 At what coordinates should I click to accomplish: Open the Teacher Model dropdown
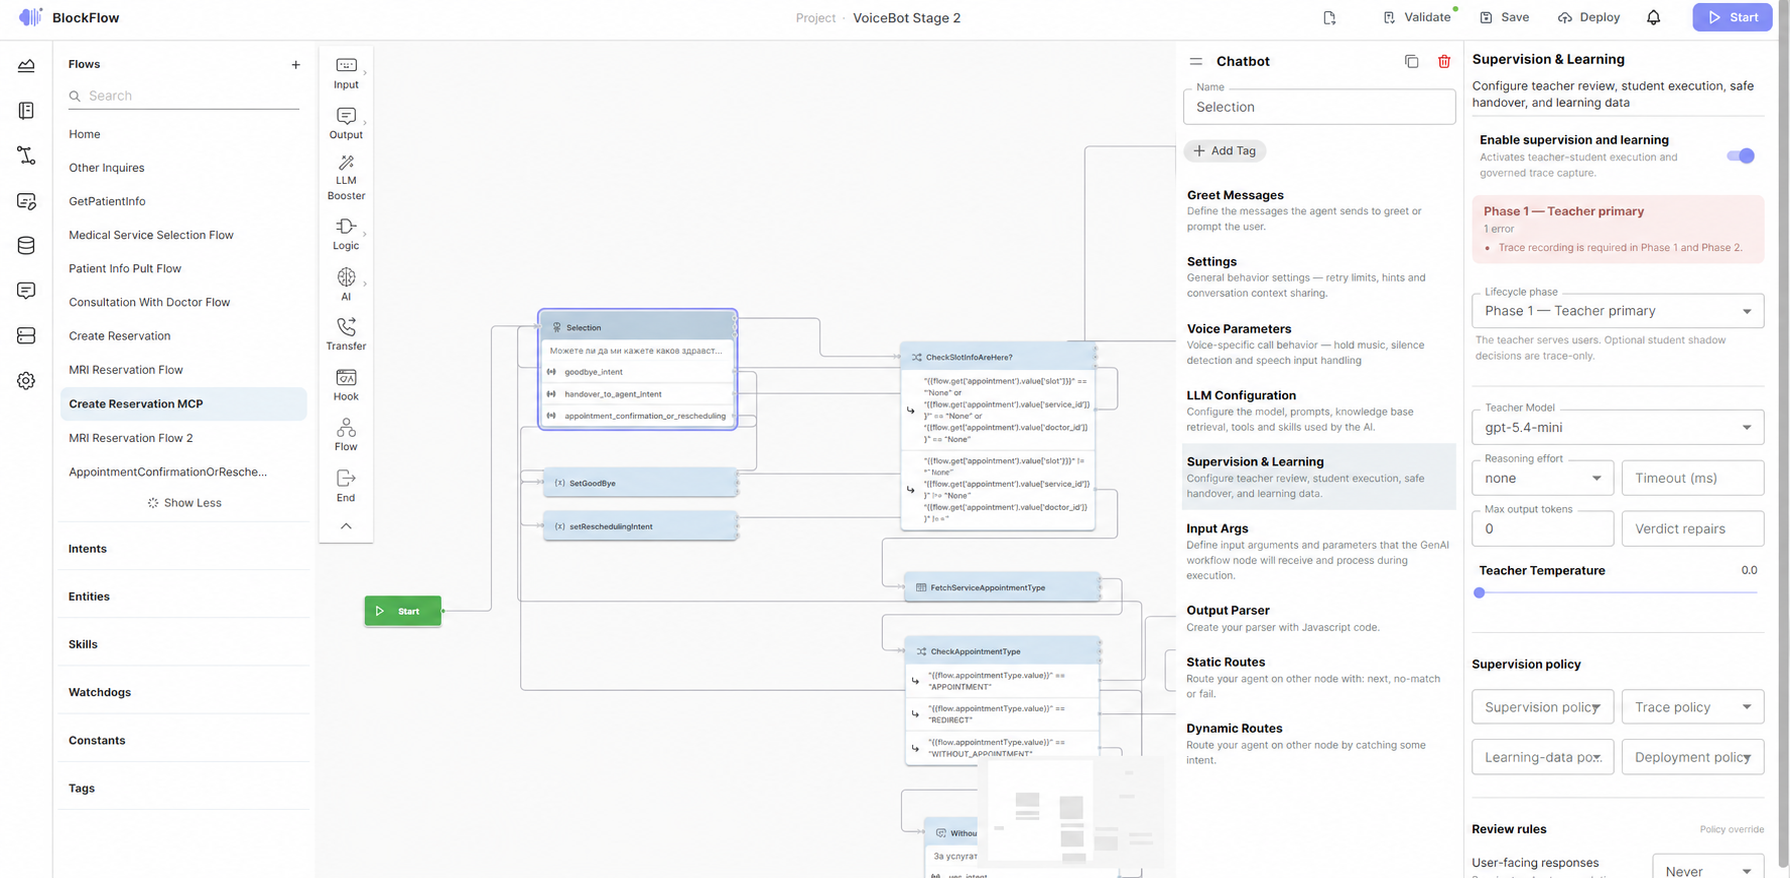click(1617, 427)
